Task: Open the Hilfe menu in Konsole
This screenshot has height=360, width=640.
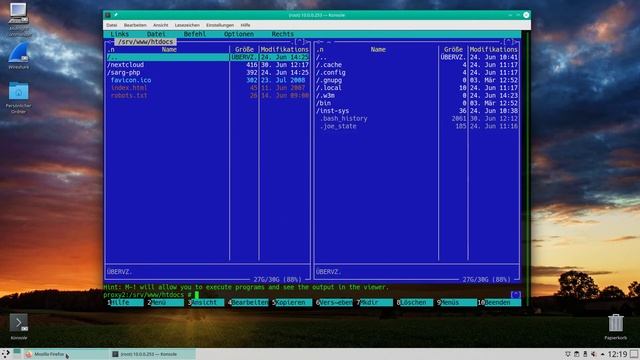Action: coord(245,25)
